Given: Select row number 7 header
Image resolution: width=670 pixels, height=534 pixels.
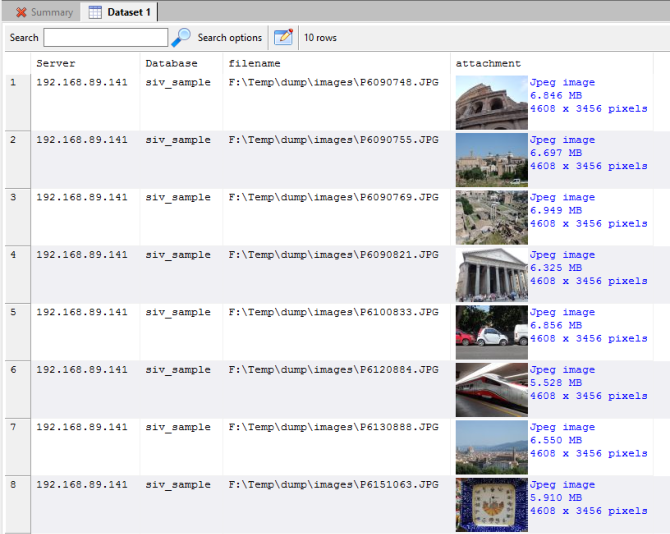Looking at the screenshot, I should (14, 428).
